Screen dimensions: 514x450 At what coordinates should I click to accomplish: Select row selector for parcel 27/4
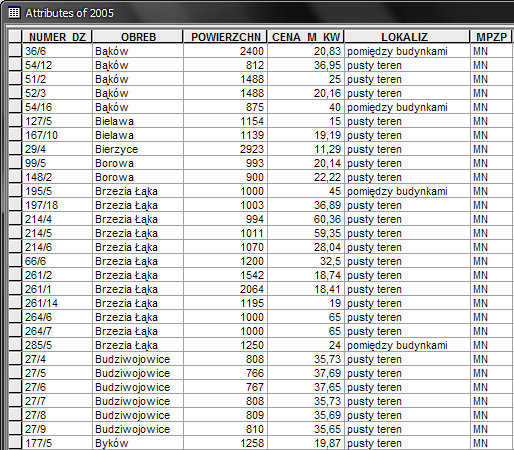pos(15,359)
